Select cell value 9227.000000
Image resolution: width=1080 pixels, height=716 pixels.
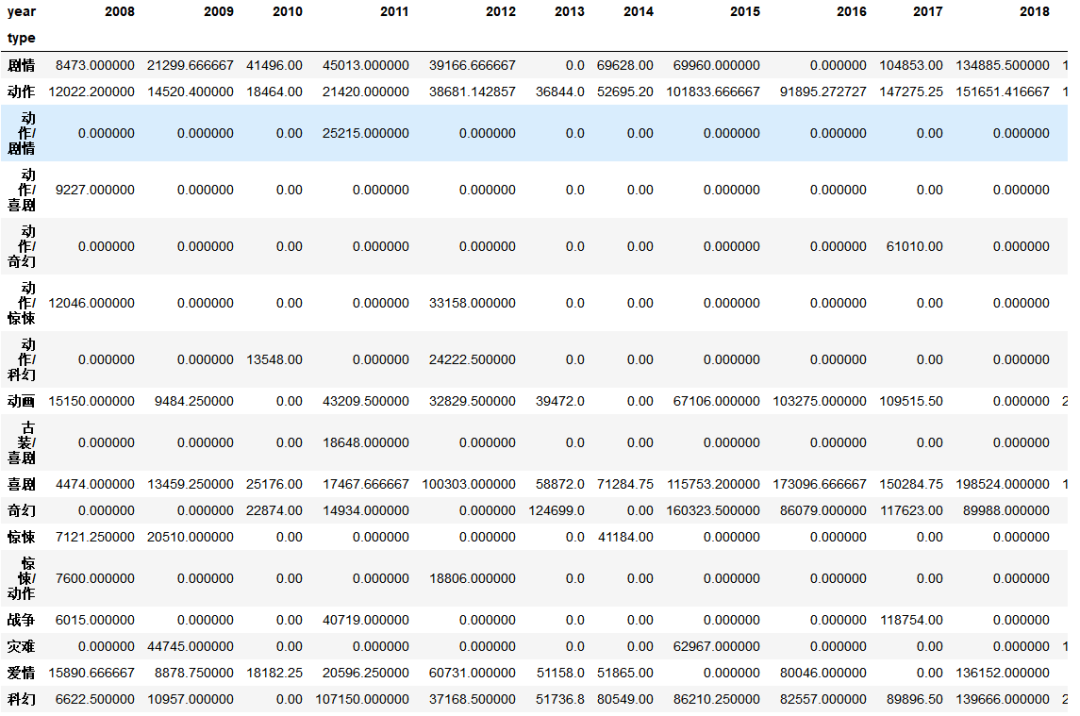(x=95, y=190)
